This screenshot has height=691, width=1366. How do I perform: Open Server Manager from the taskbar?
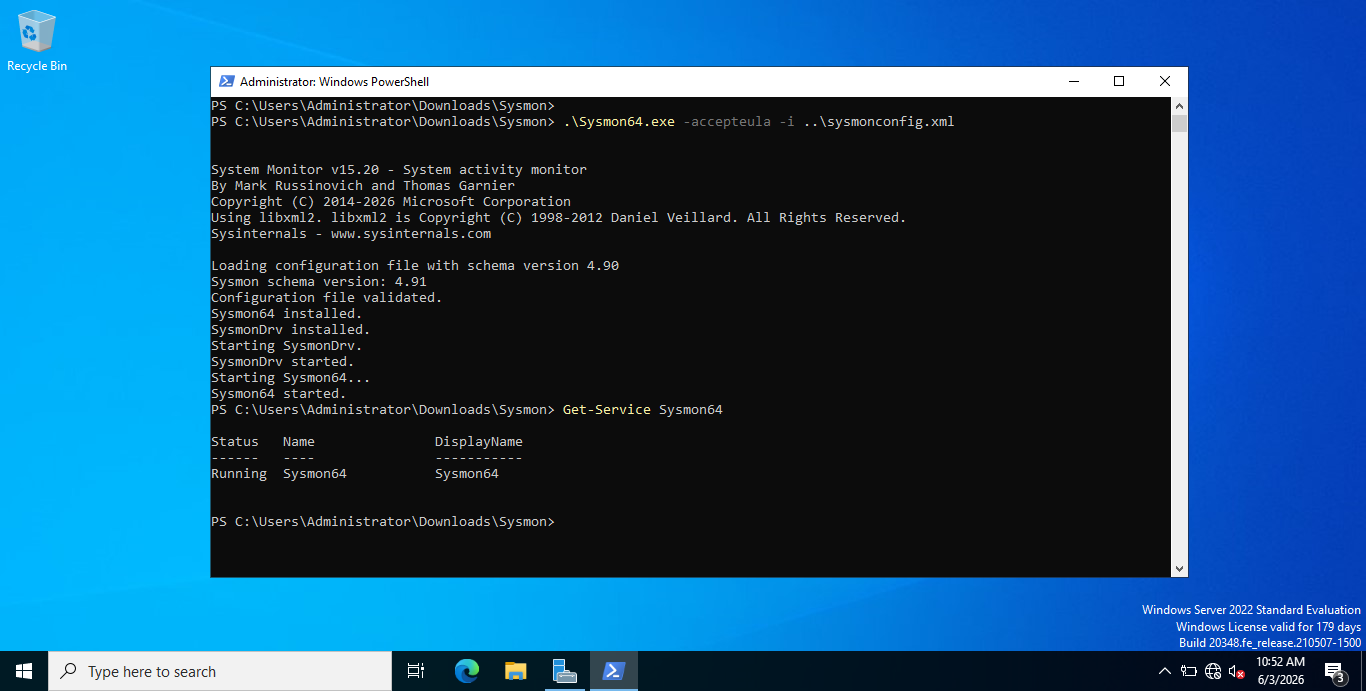pyautogui.click(x=564, y=671)
